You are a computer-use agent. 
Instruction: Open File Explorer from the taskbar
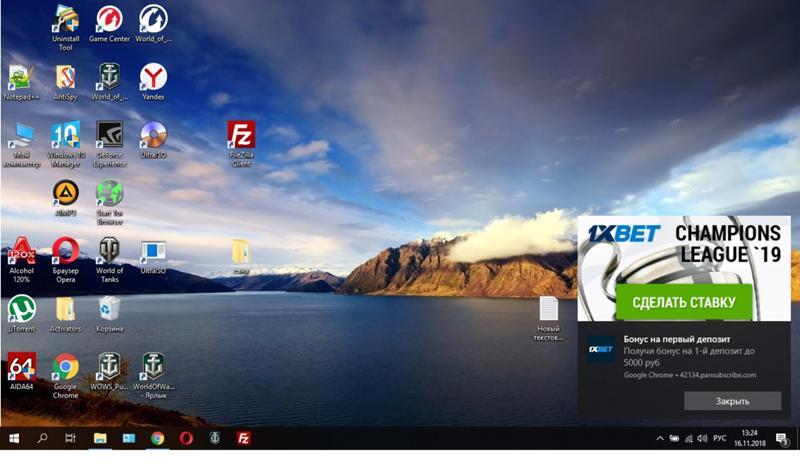coord(100,438)
